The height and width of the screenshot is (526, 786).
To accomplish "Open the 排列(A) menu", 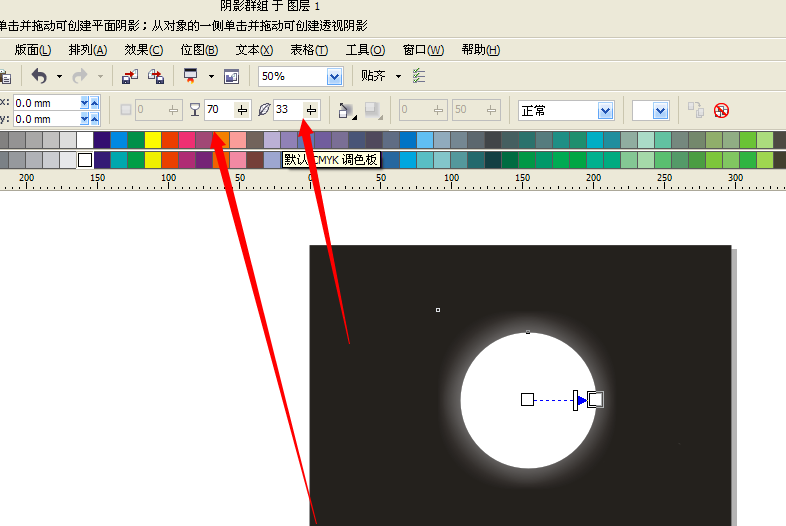I will click(x=88, y=50).
